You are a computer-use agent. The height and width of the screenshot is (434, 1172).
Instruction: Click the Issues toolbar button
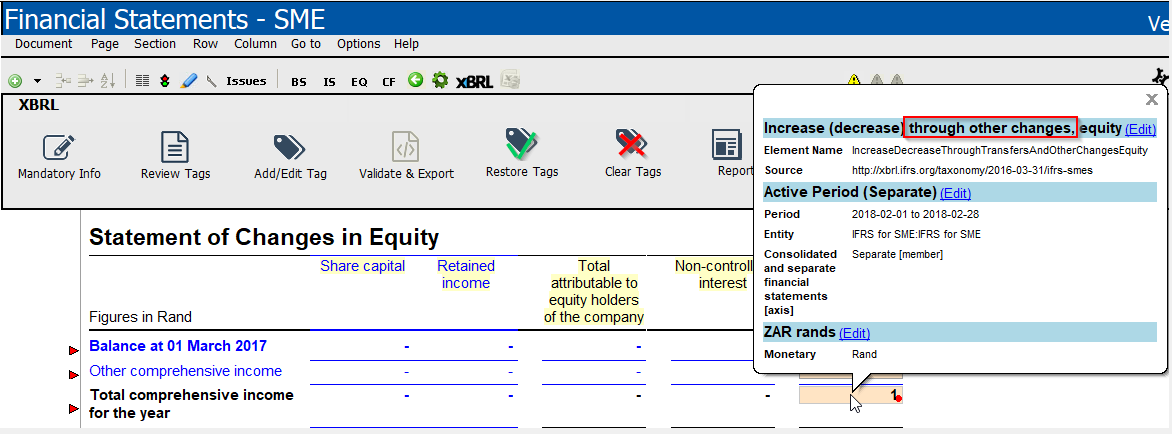[246, 81]
